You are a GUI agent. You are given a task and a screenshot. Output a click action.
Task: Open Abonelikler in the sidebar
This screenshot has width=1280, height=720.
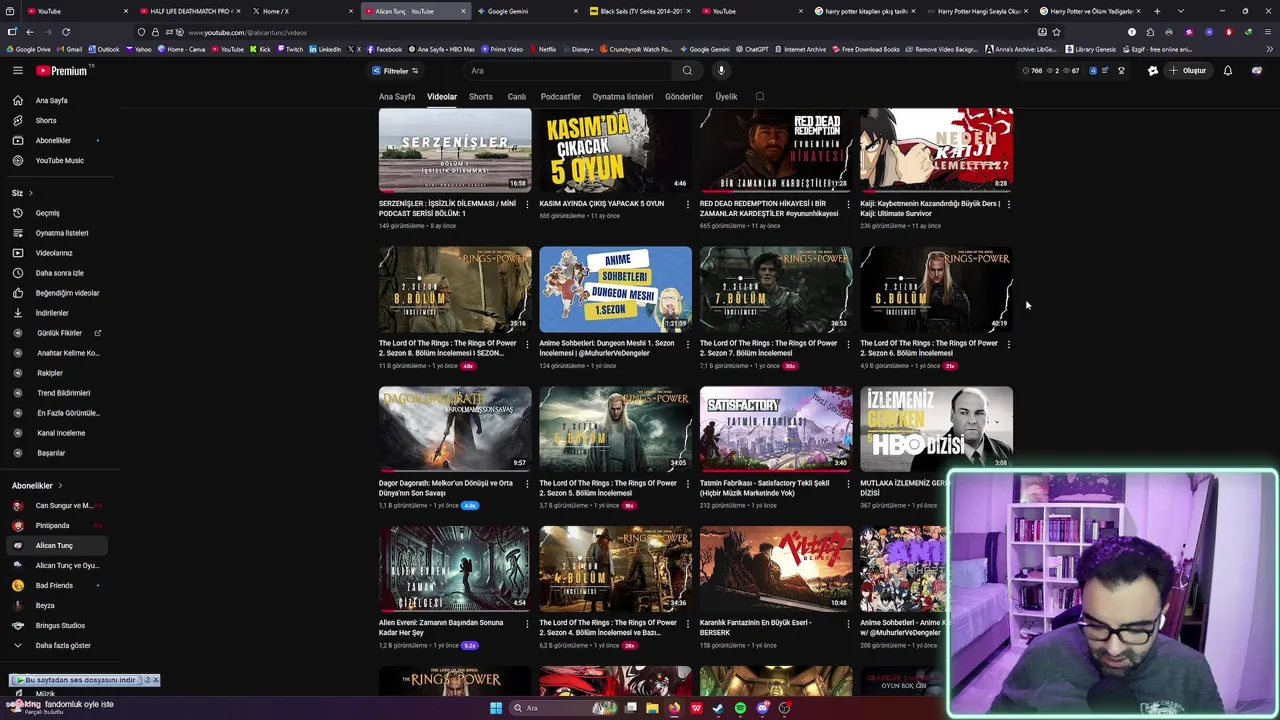(x=55, y=140)
